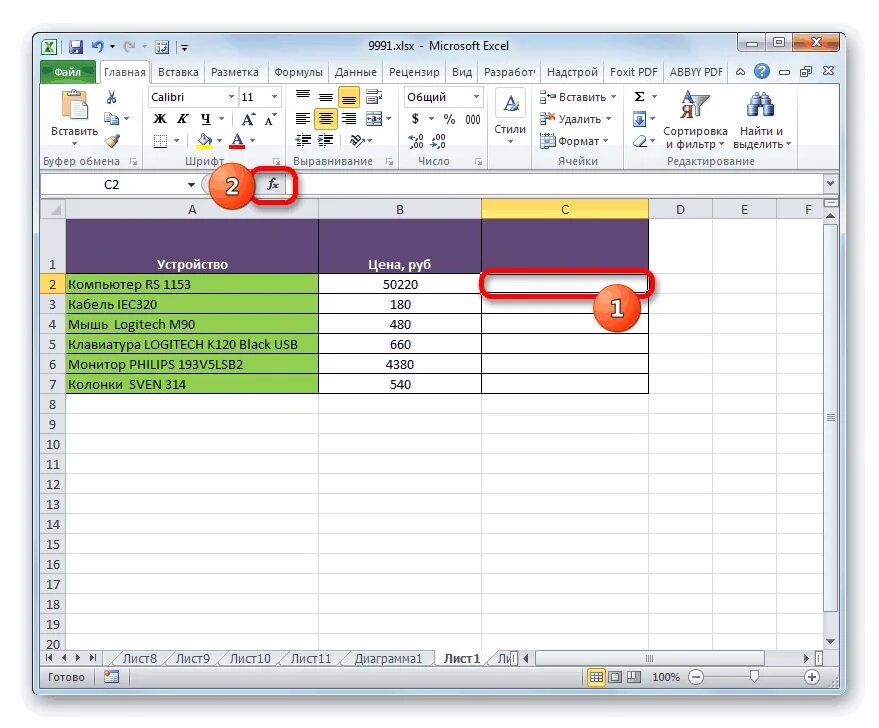The image size is (879, 728).
Task: Zoom in with plus button
Action: [x=811, y=677]
